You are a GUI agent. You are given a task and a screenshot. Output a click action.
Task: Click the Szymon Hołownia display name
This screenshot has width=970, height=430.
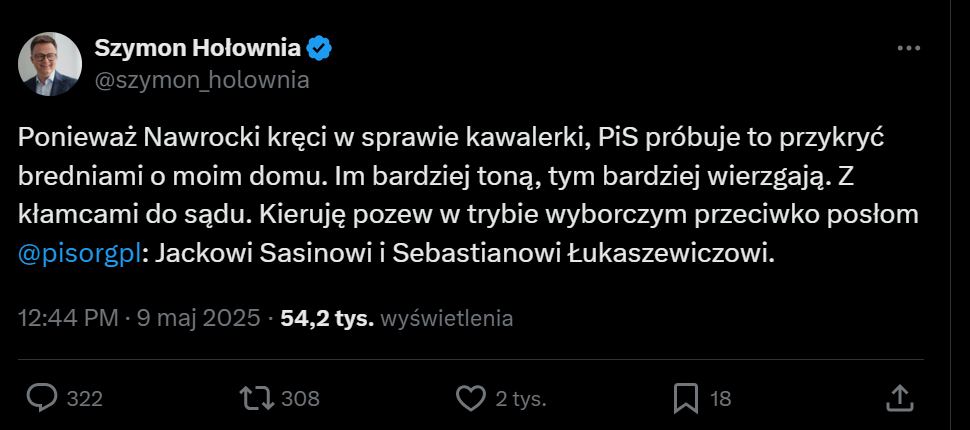[197, 48]
